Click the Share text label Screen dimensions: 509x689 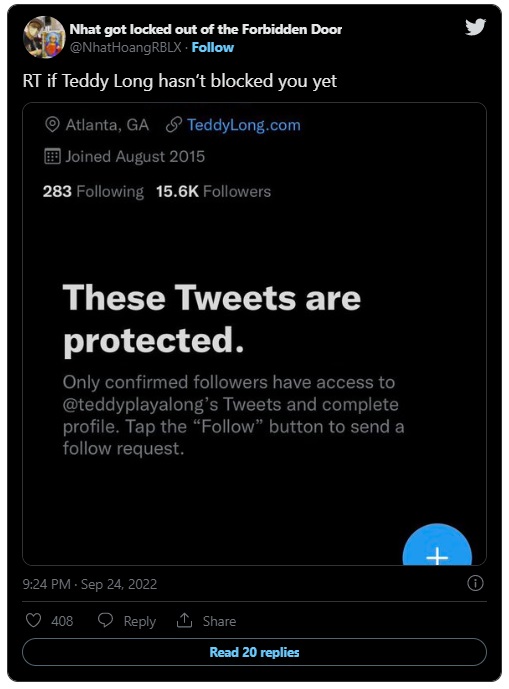pos(219,621)
